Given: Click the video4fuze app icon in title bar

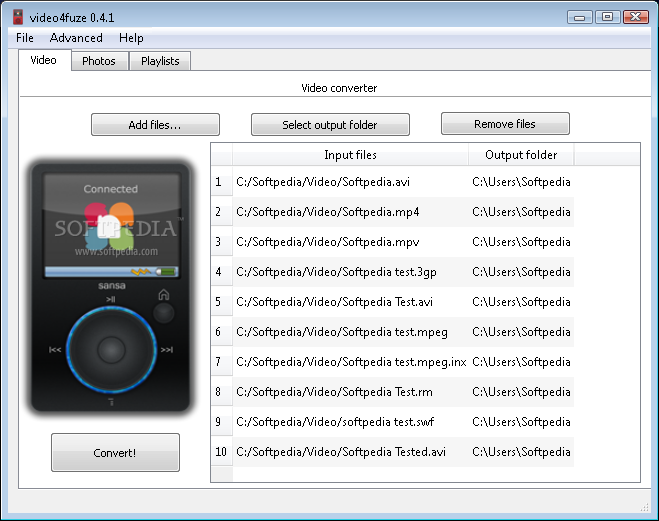Looking at the screenshot, I should (x=18, y=17).
